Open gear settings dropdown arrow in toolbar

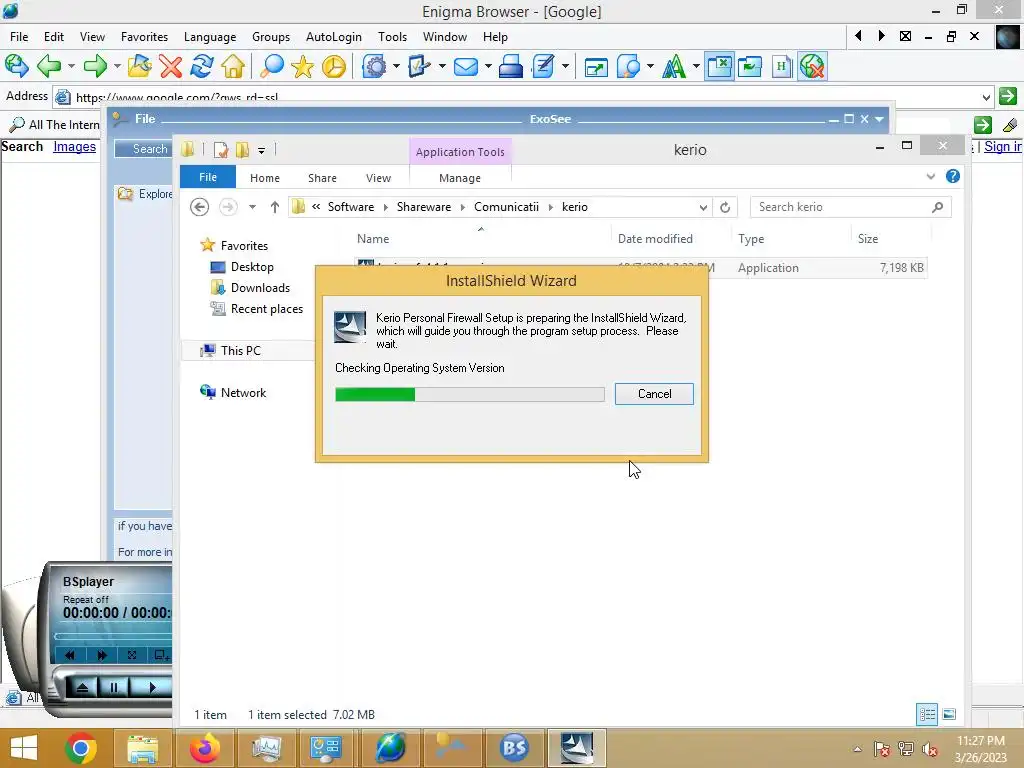tap(396, 66)
